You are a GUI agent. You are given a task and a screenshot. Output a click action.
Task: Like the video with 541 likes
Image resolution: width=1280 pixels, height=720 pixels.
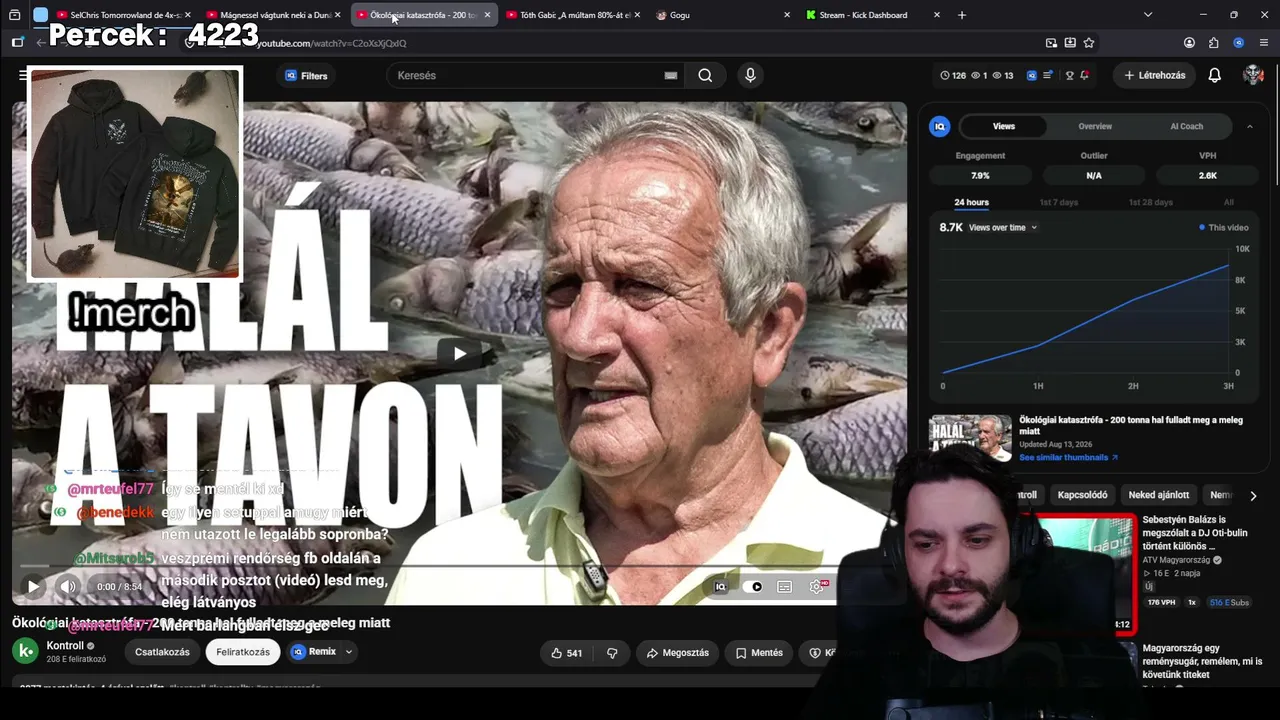566,653
